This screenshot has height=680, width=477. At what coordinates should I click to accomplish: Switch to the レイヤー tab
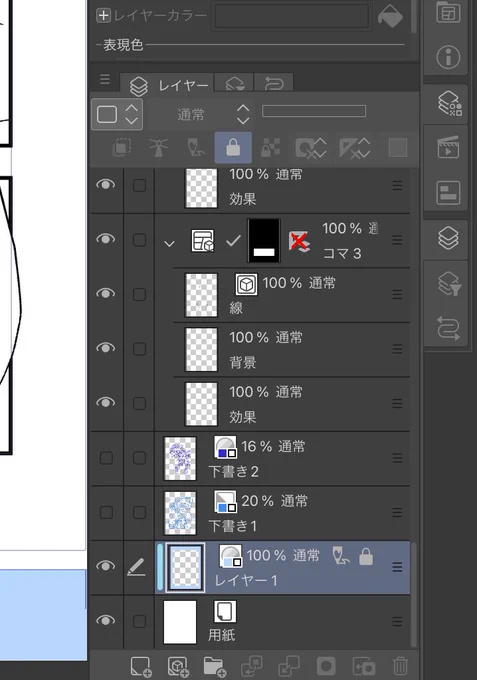click(x=169, y=85)
